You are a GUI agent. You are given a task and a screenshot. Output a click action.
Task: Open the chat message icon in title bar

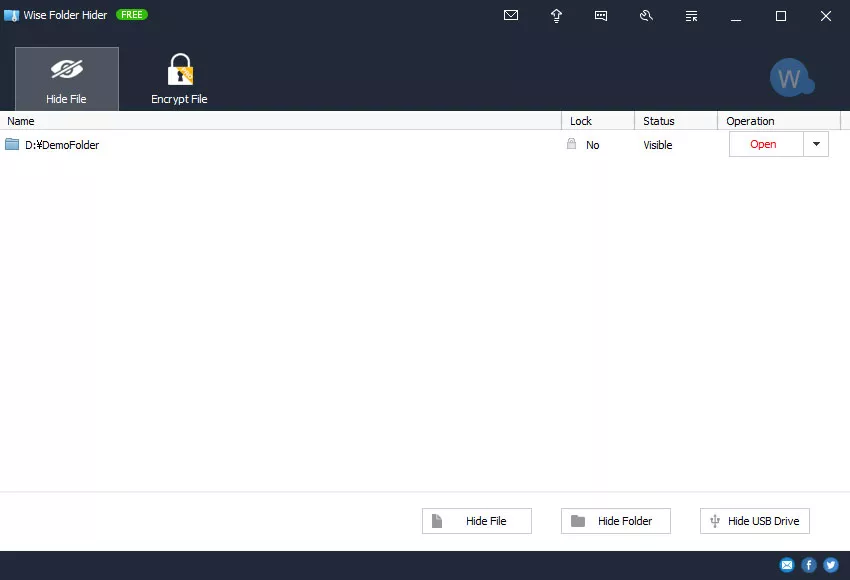601,16
